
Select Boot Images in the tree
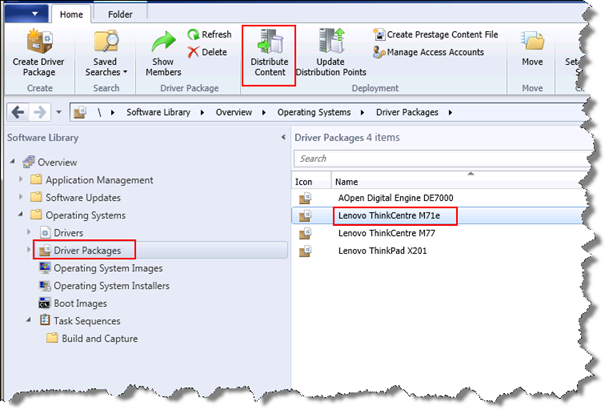pyautogui.click(x=80, y=304)
